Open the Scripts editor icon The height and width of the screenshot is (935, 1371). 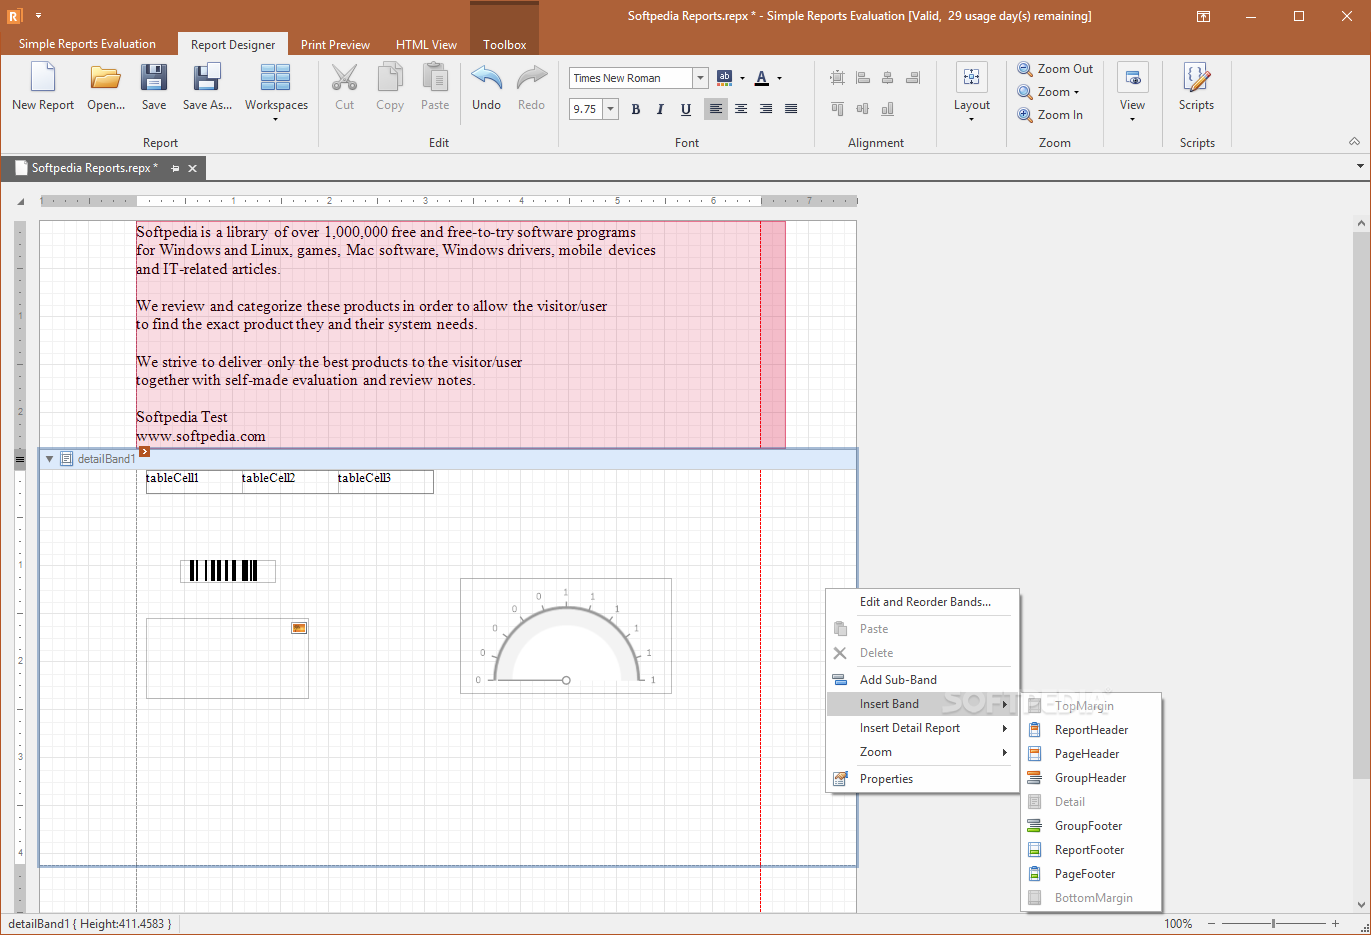(1196, 78)
